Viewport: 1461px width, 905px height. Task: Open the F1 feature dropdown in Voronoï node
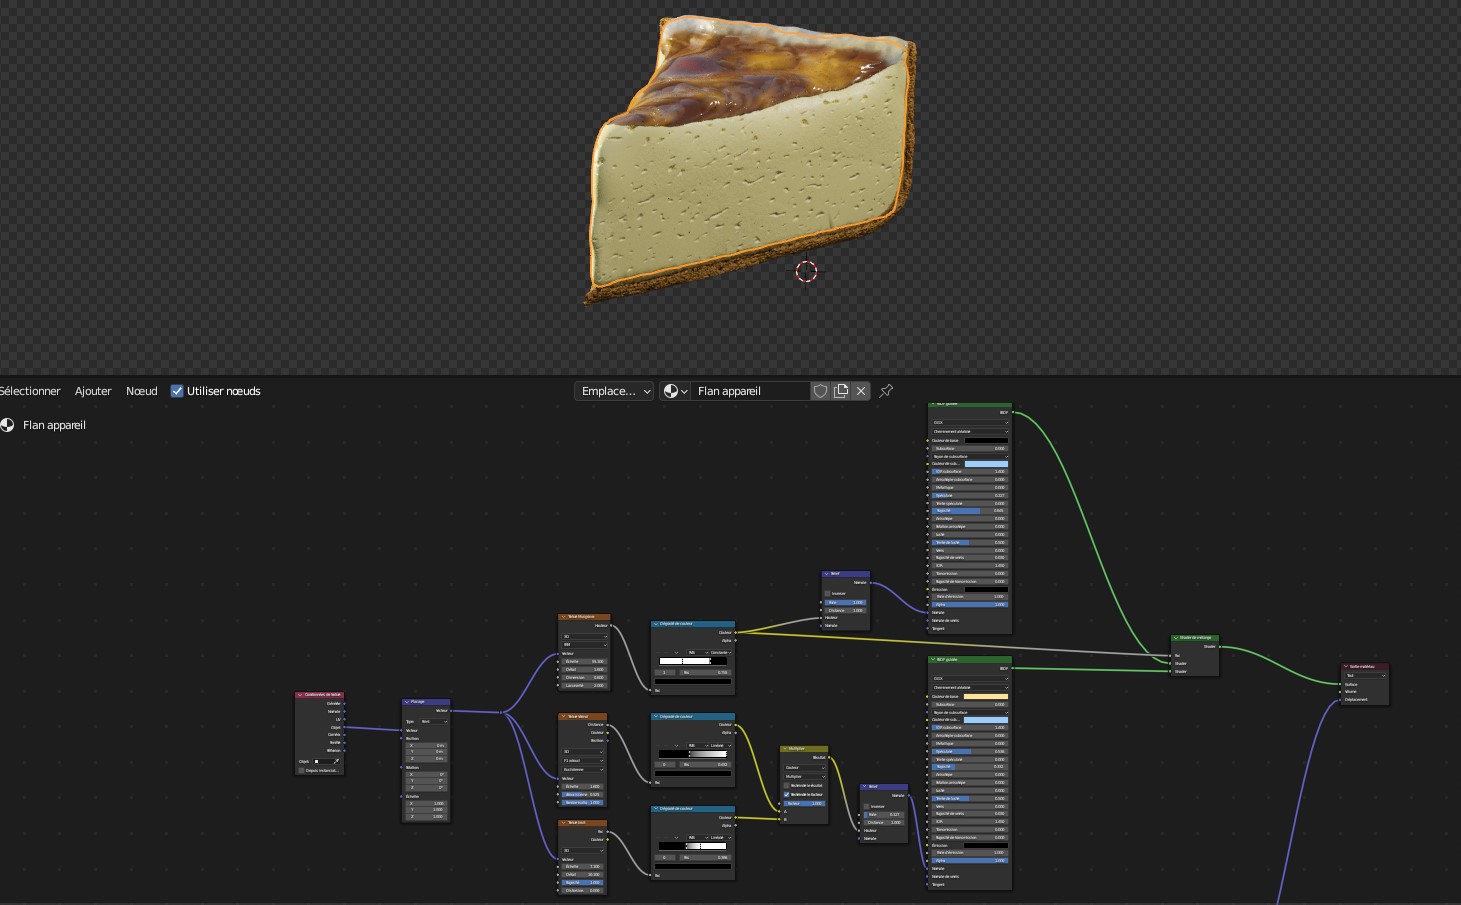coord(584,760)
